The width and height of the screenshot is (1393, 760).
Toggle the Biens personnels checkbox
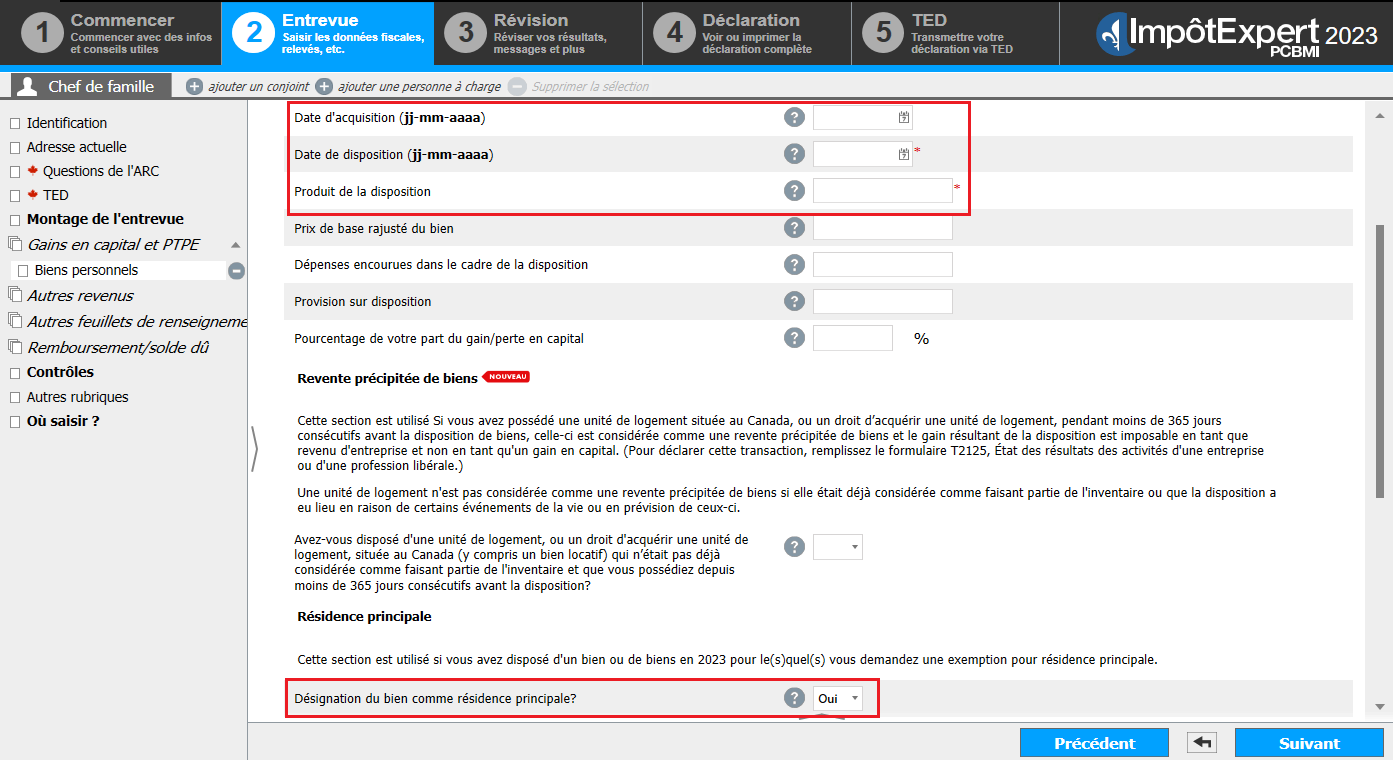click(23, 270)
